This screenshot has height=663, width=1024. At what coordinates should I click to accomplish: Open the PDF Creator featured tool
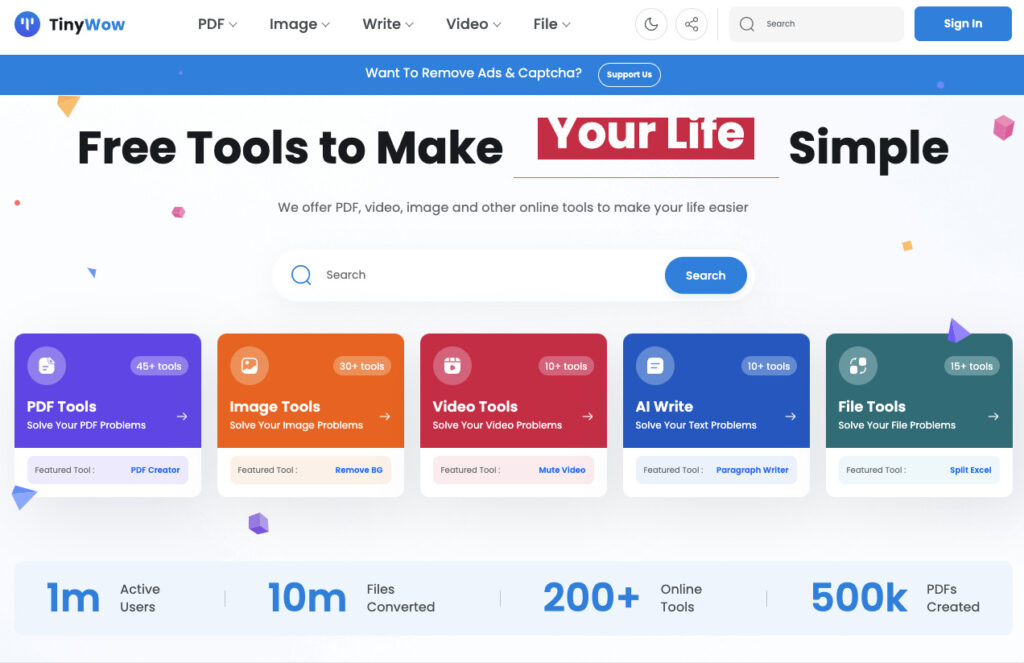pos(155,470)
